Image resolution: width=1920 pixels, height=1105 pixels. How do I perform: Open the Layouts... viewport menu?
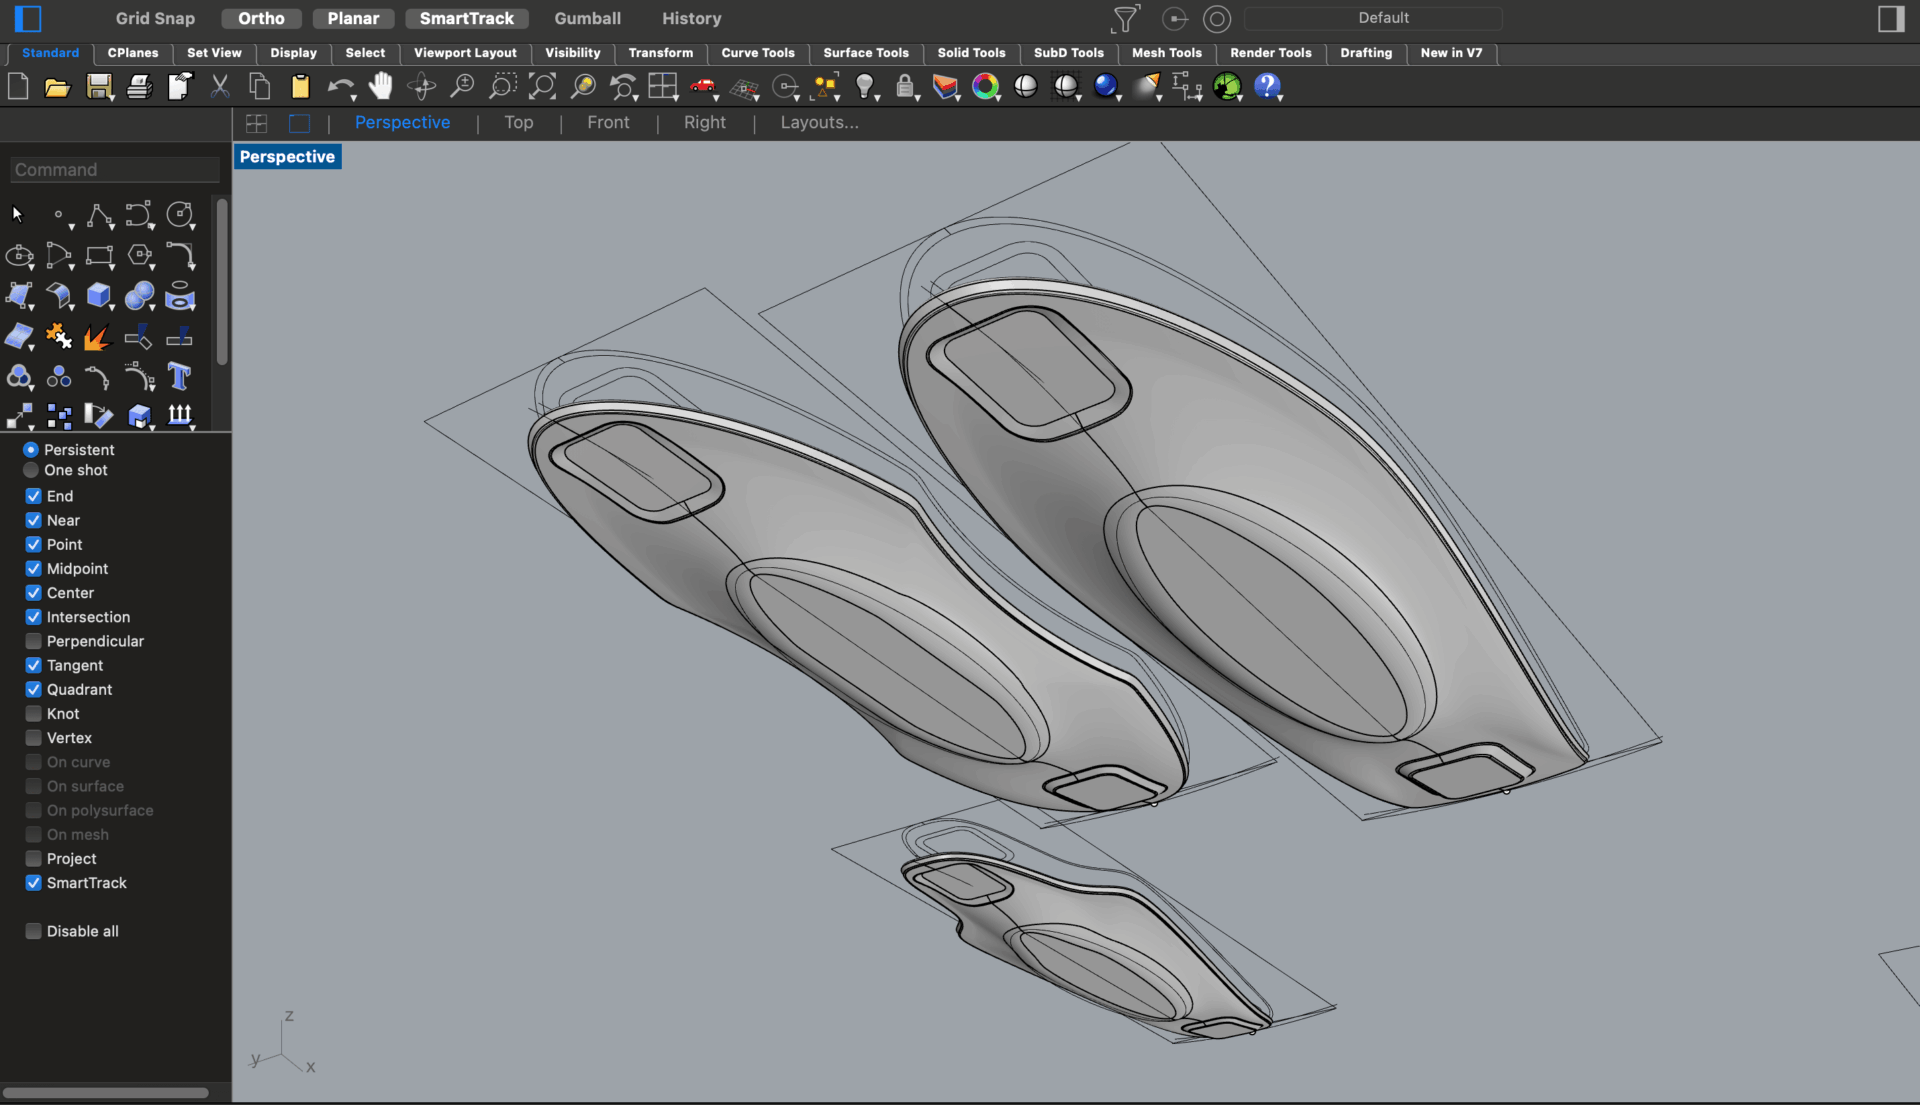(819, 122)
